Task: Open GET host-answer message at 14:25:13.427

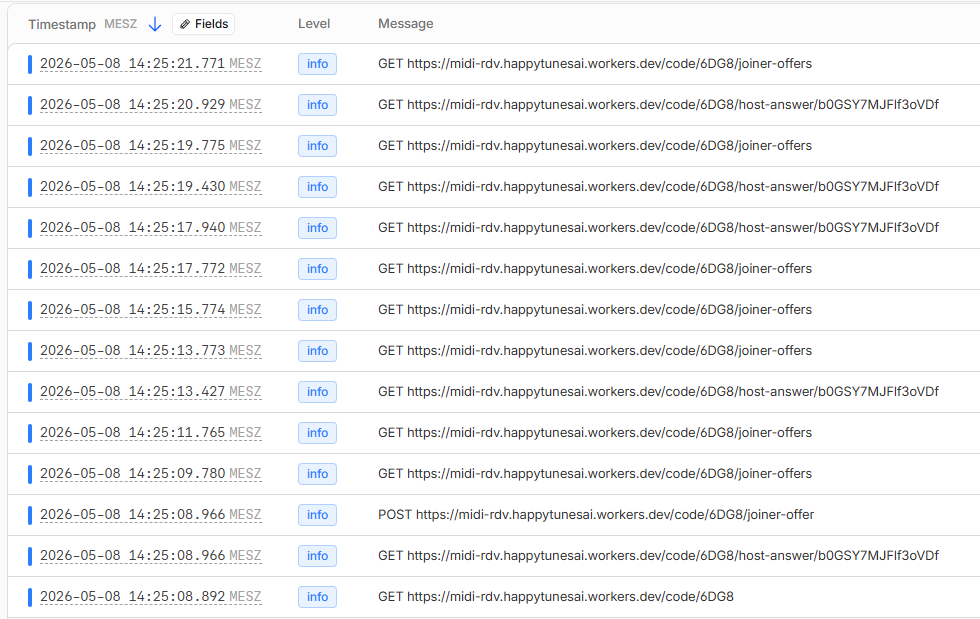Action: (658, 391)
